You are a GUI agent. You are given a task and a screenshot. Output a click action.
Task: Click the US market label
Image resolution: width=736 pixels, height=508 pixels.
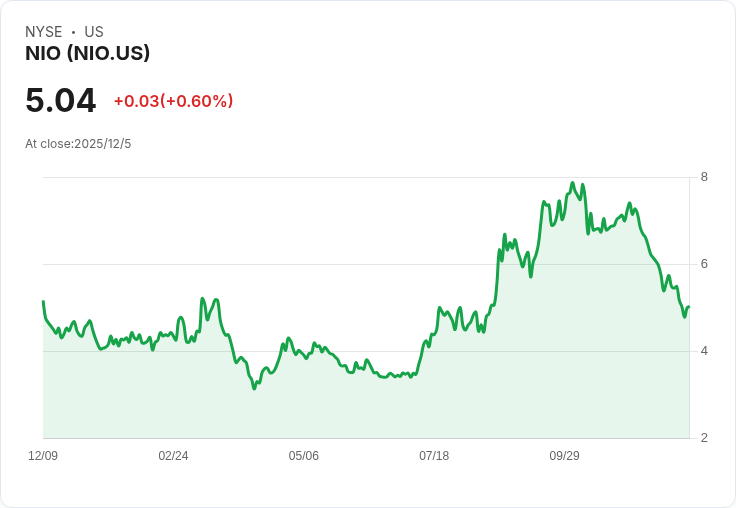(94, 32)
